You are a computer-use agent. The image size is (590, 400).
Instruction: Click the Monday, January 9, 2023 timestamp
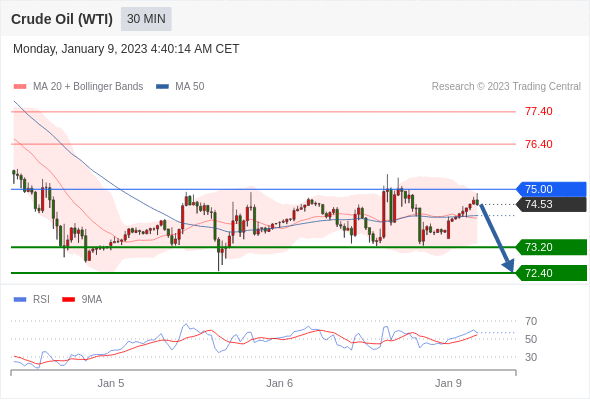coord(126,49)
